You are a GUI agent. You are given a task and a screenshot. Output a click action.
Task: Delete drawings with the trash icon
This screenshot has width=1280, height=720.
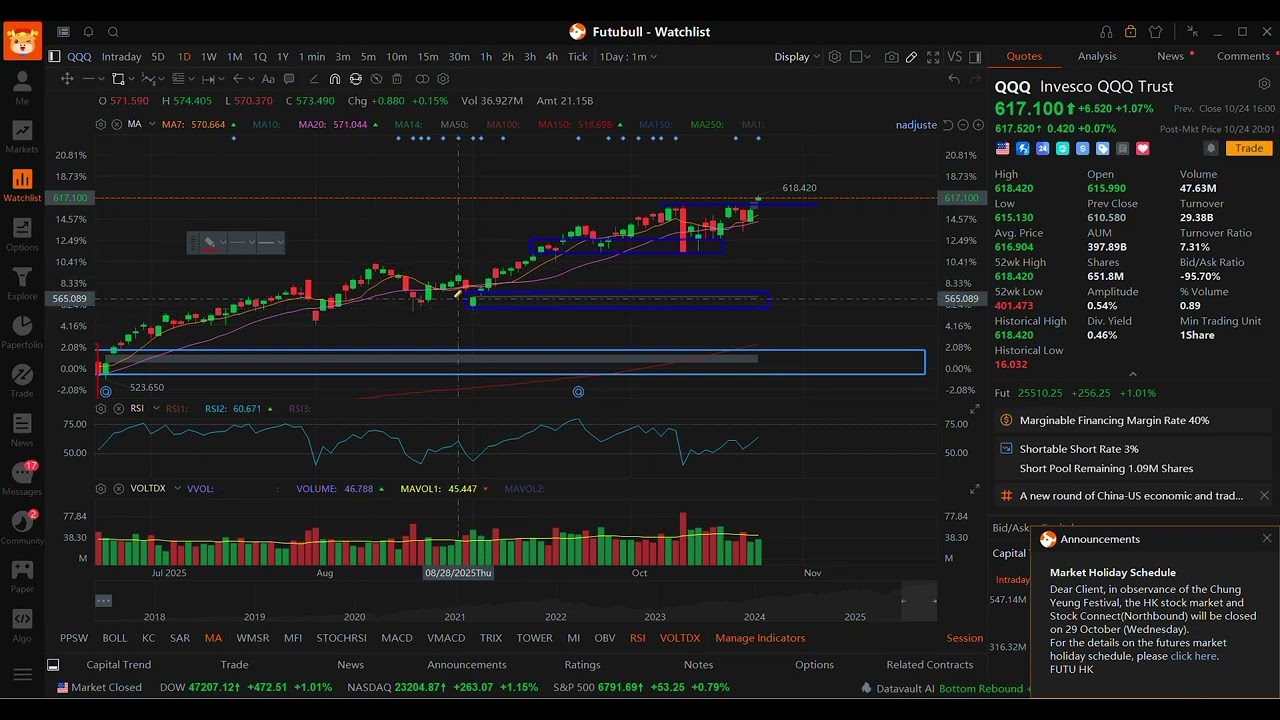(x=397, y=79)
